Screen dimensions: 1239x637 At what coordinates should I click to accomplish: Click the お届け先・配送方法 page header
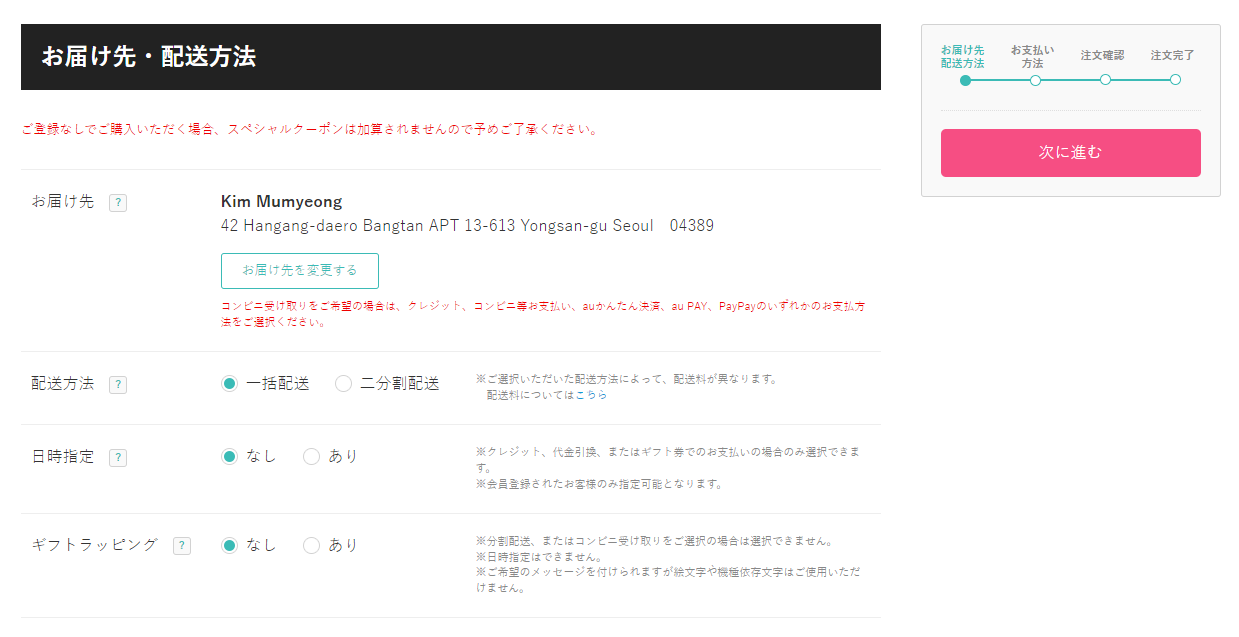click(x=149, y=57)
